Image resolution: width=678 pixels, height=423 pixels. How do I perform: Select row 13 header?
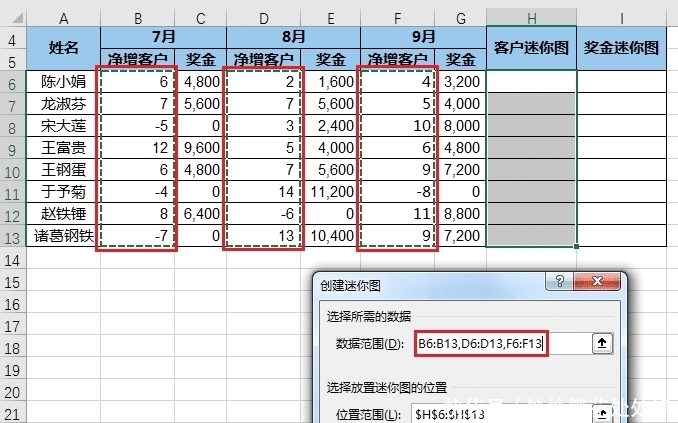13,237
